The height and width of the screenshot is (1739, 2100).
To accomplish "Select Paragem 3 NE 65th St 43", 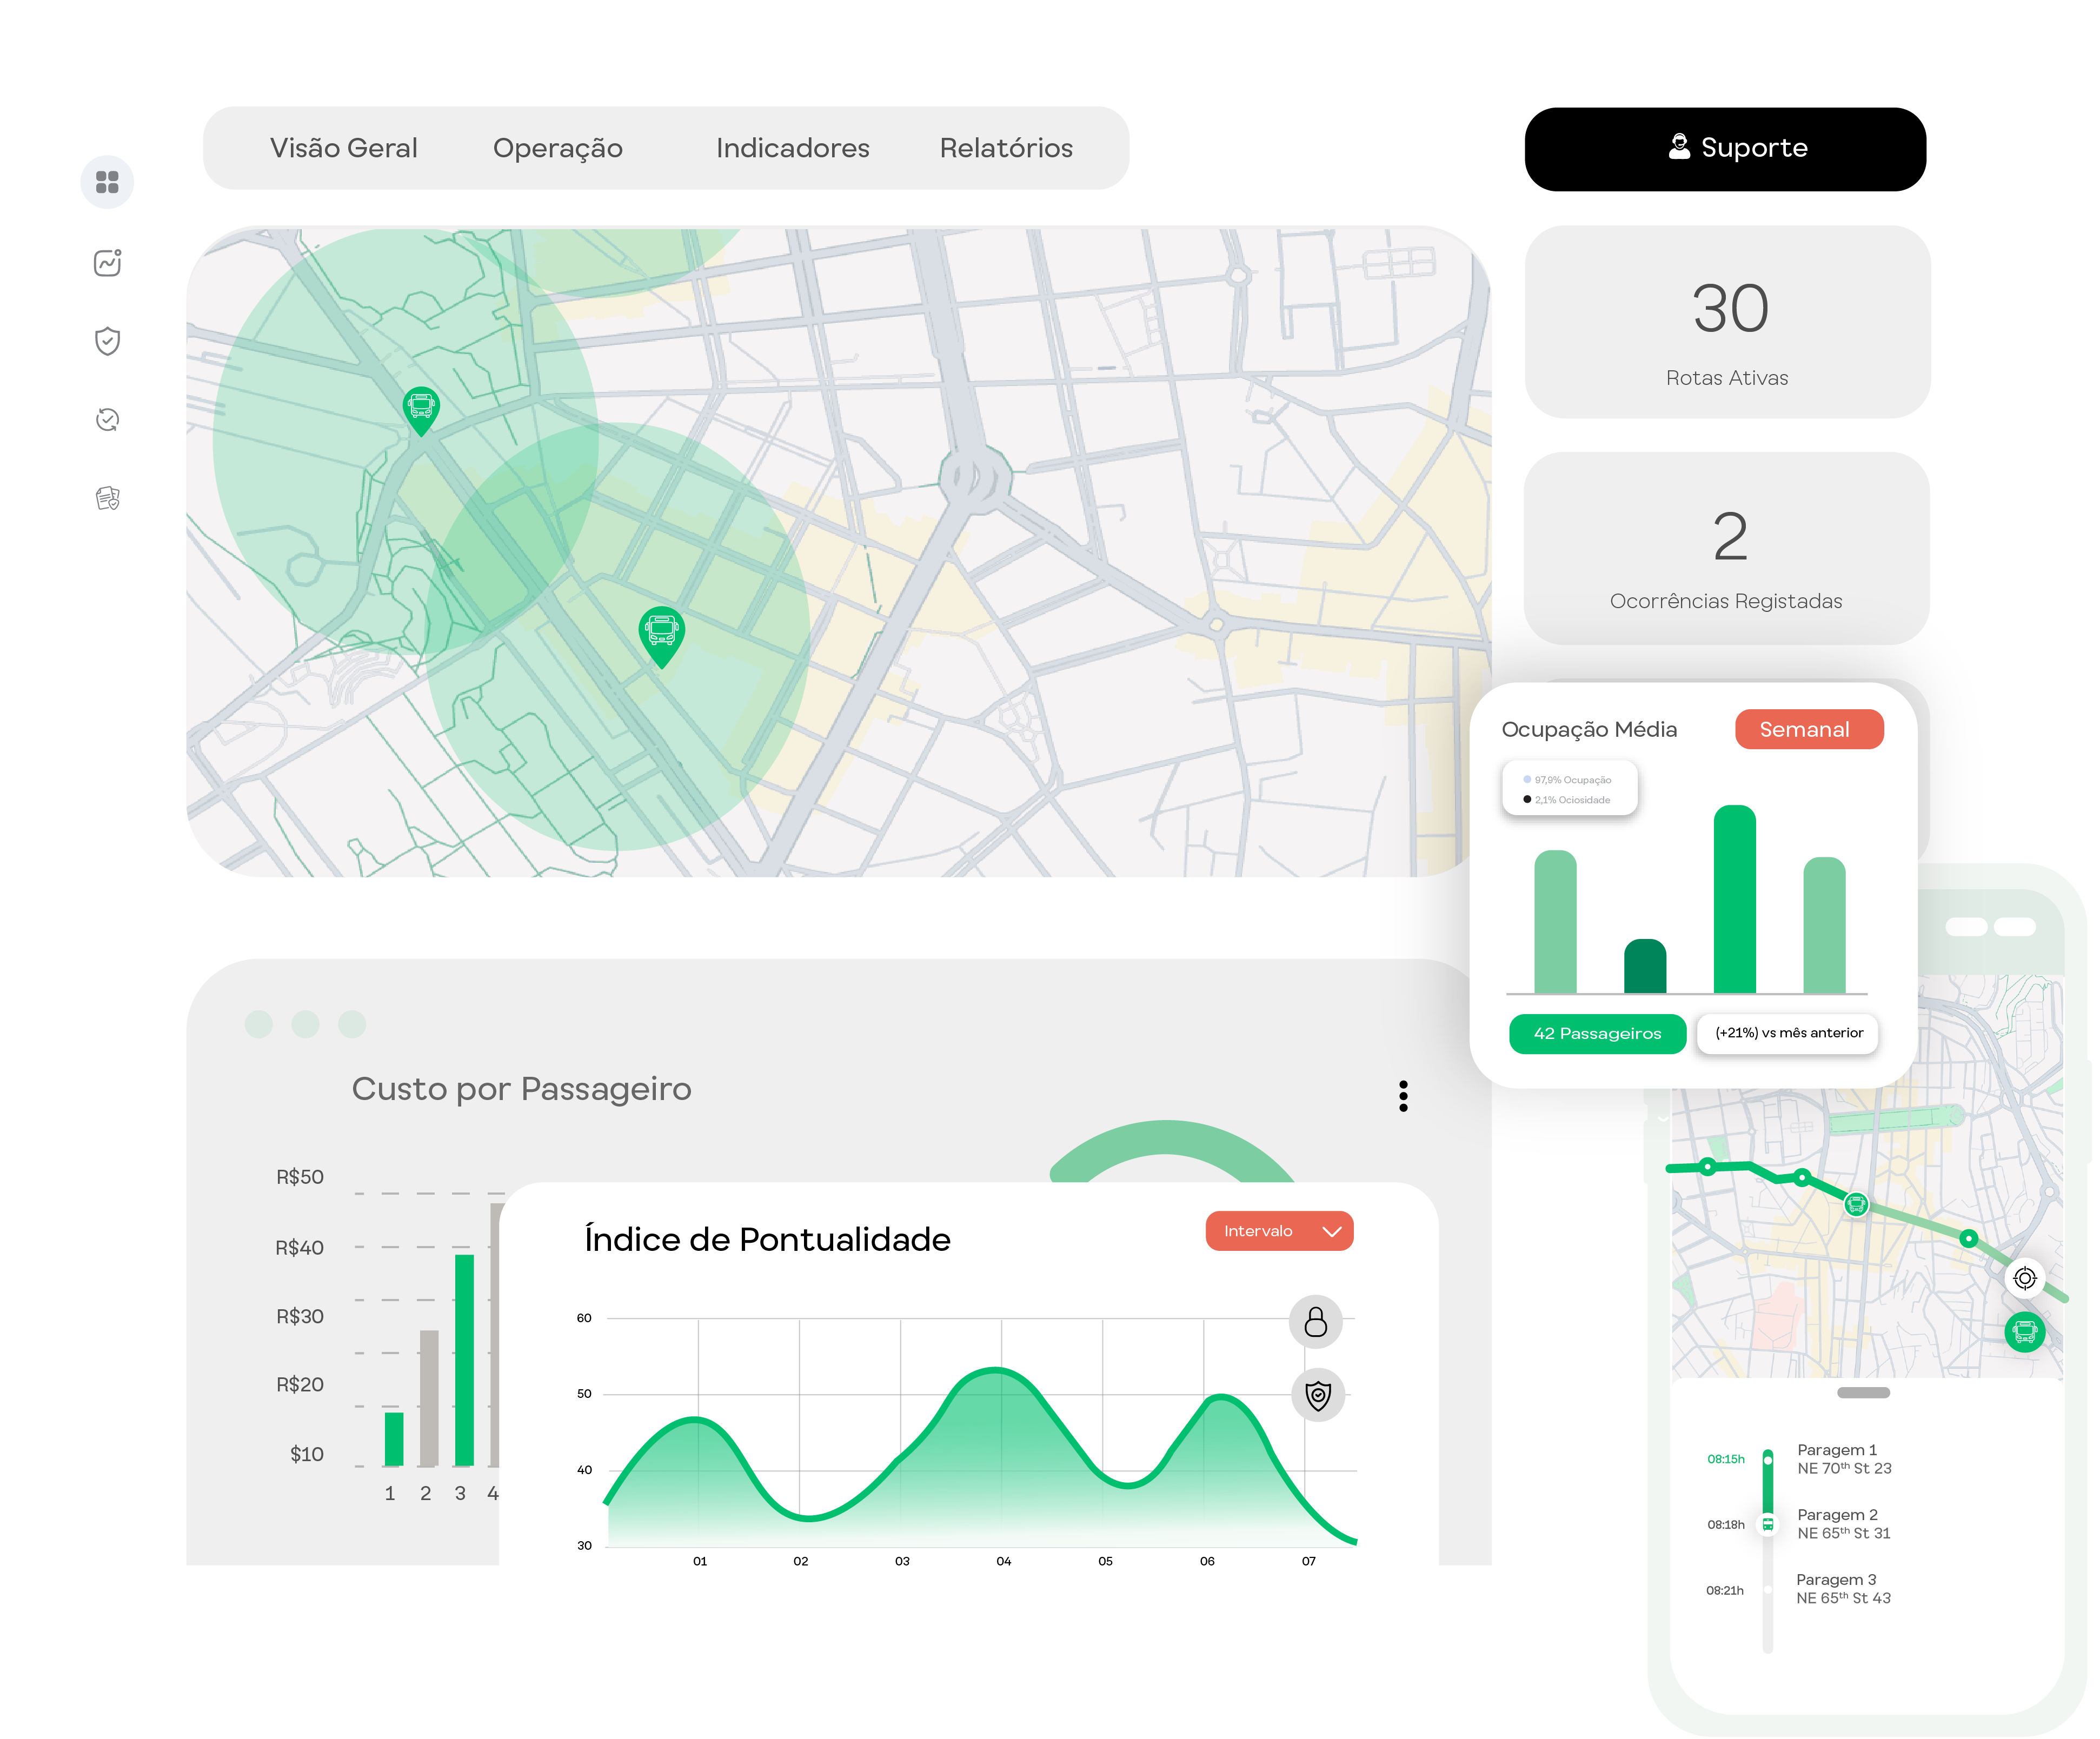I will (1843, 1589).
